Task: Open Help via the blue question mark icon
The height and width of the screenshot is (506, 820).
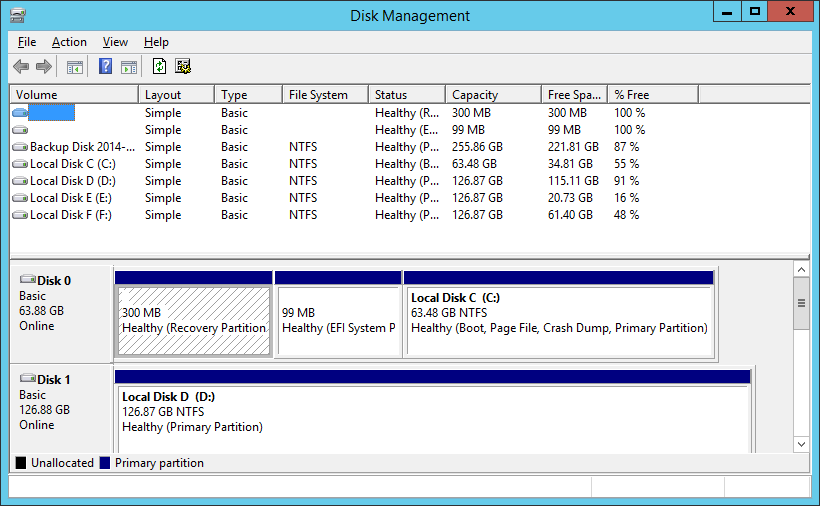Action: coord(105,67)
